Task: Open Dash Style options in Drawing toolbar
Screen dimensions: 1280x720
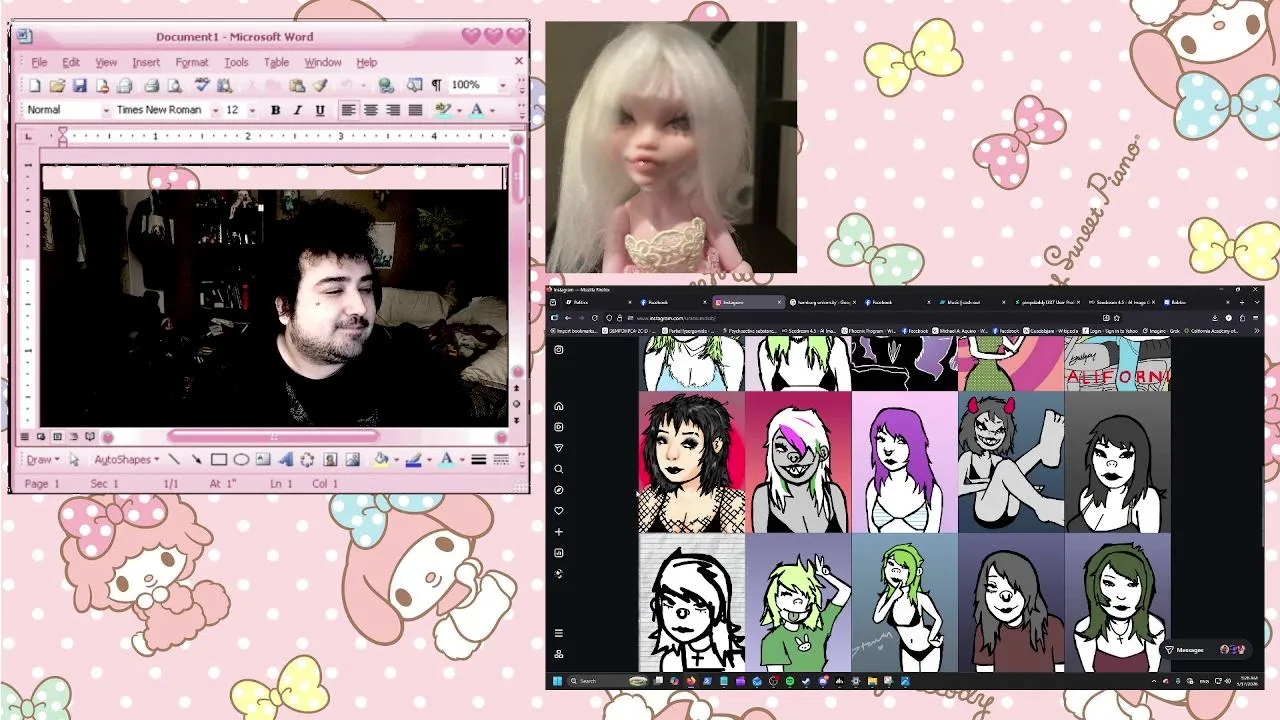Action: pyautogui.click(x=501, y=460)
